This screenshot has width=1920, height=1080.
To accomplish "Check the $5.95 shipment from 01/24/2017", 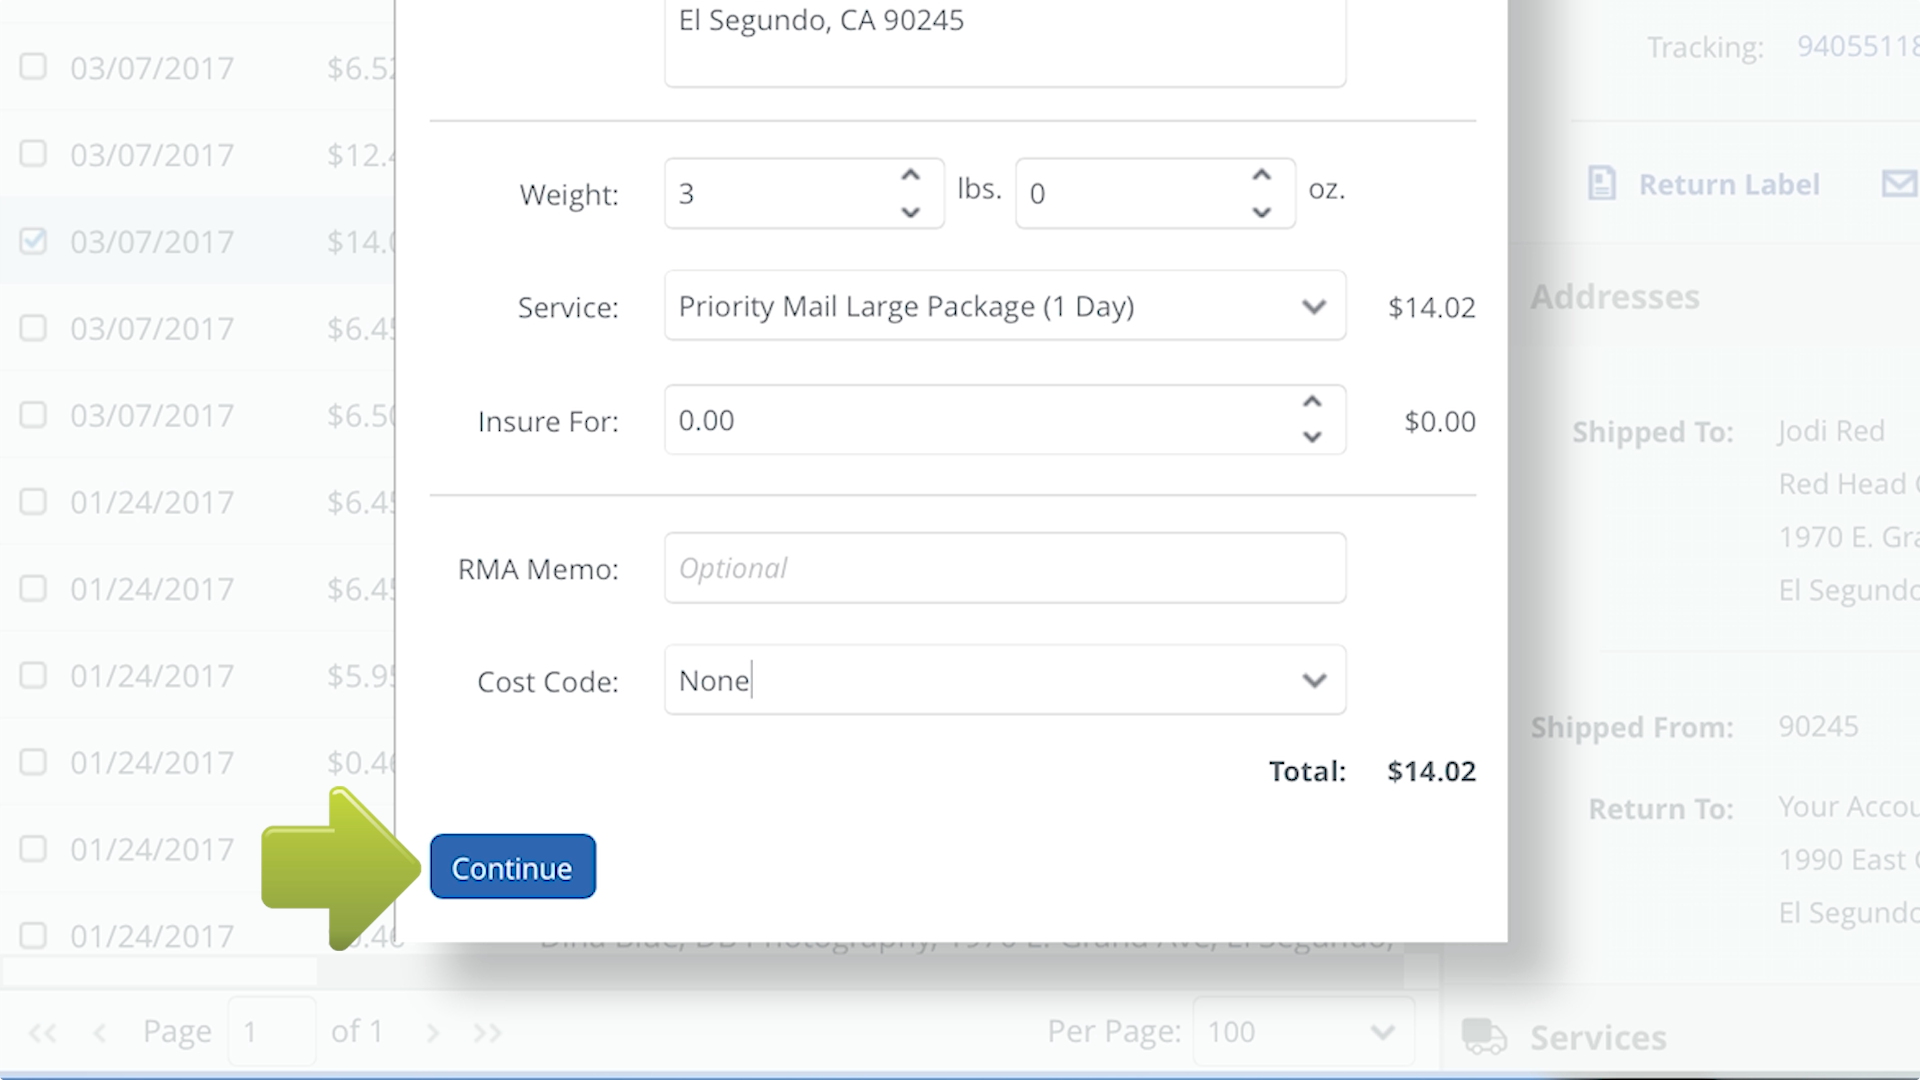I will pyautogui.click(x=33, y=675).
